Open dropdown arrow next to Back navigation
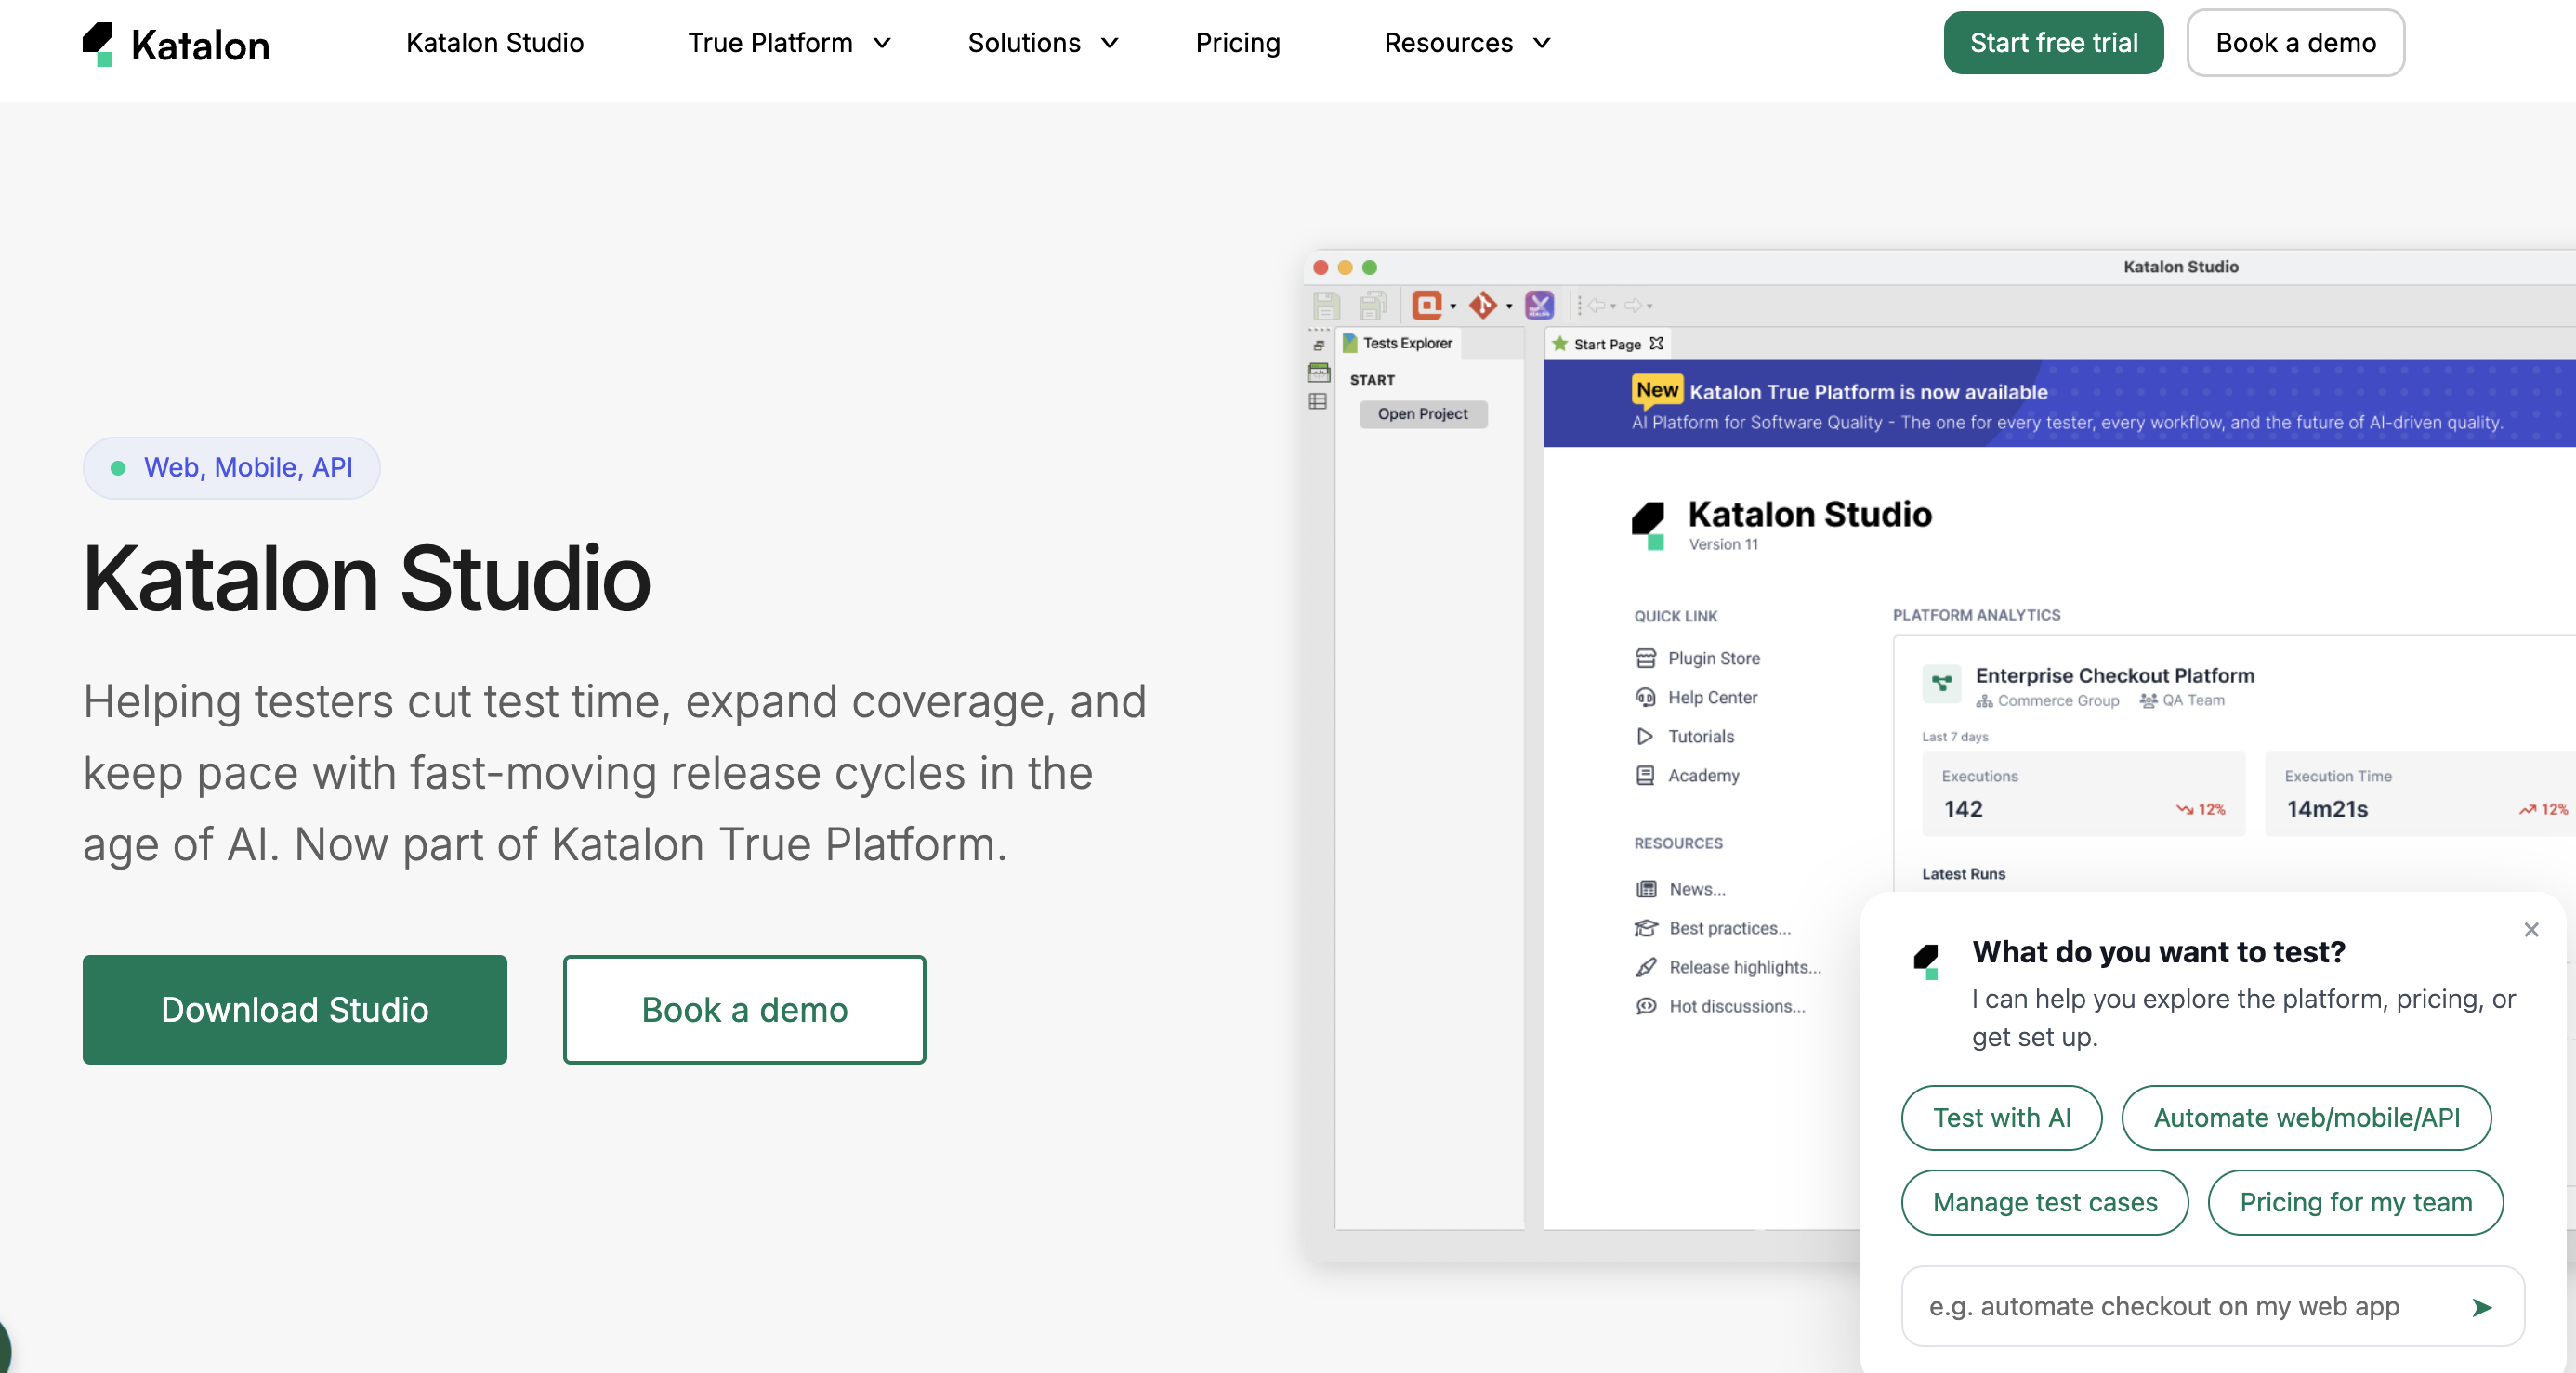The height and width of the screenshot is (1373, 2576). tap(1613, 307)
